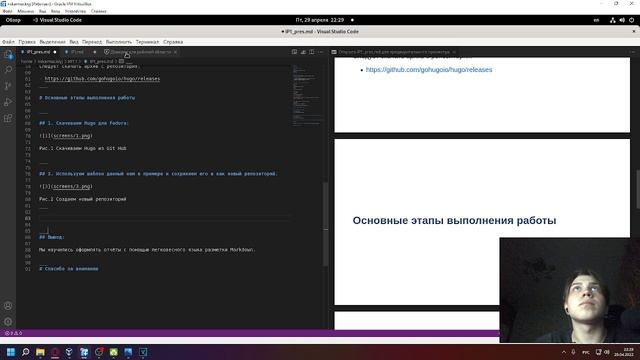The image size is (640, 360).
Task: Click the editor vertical scrollbar
Action: coord(325,224)
